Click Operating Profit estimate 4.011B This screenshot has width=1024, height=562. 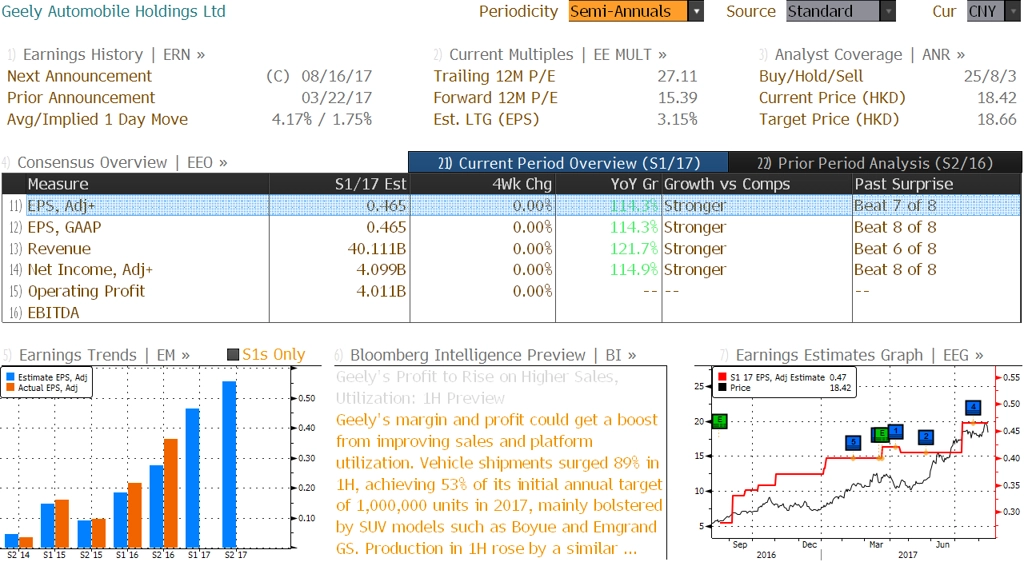[381, 291]
